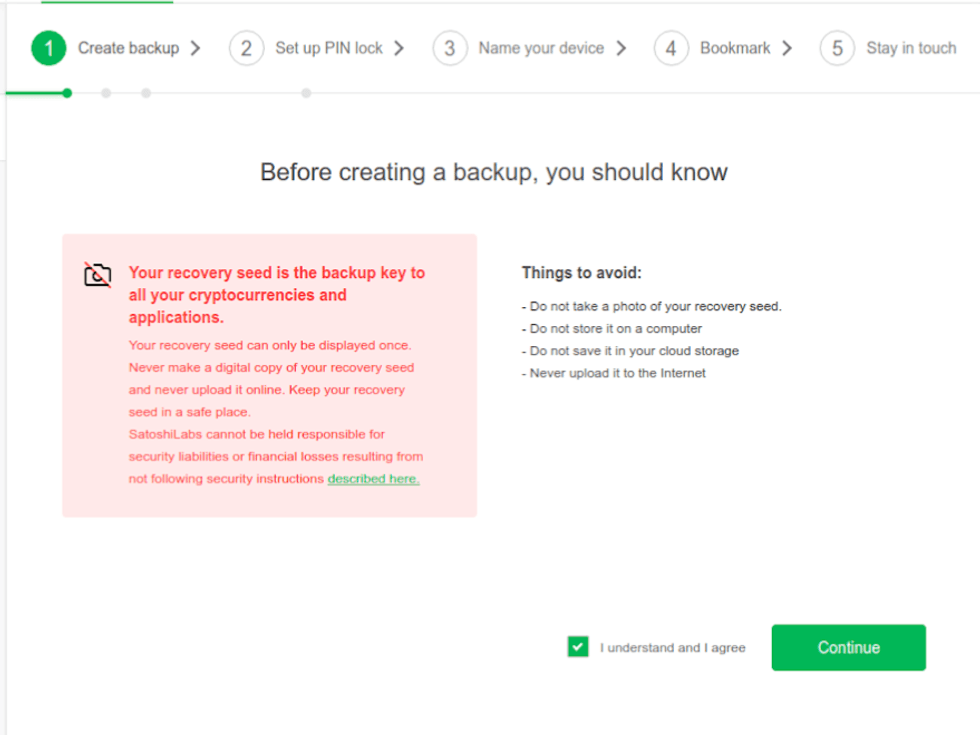The width and height of the screenshot is (980, 735).
Task: Click the 'I understand and I agree' label
Action: (x=672, y=648)
